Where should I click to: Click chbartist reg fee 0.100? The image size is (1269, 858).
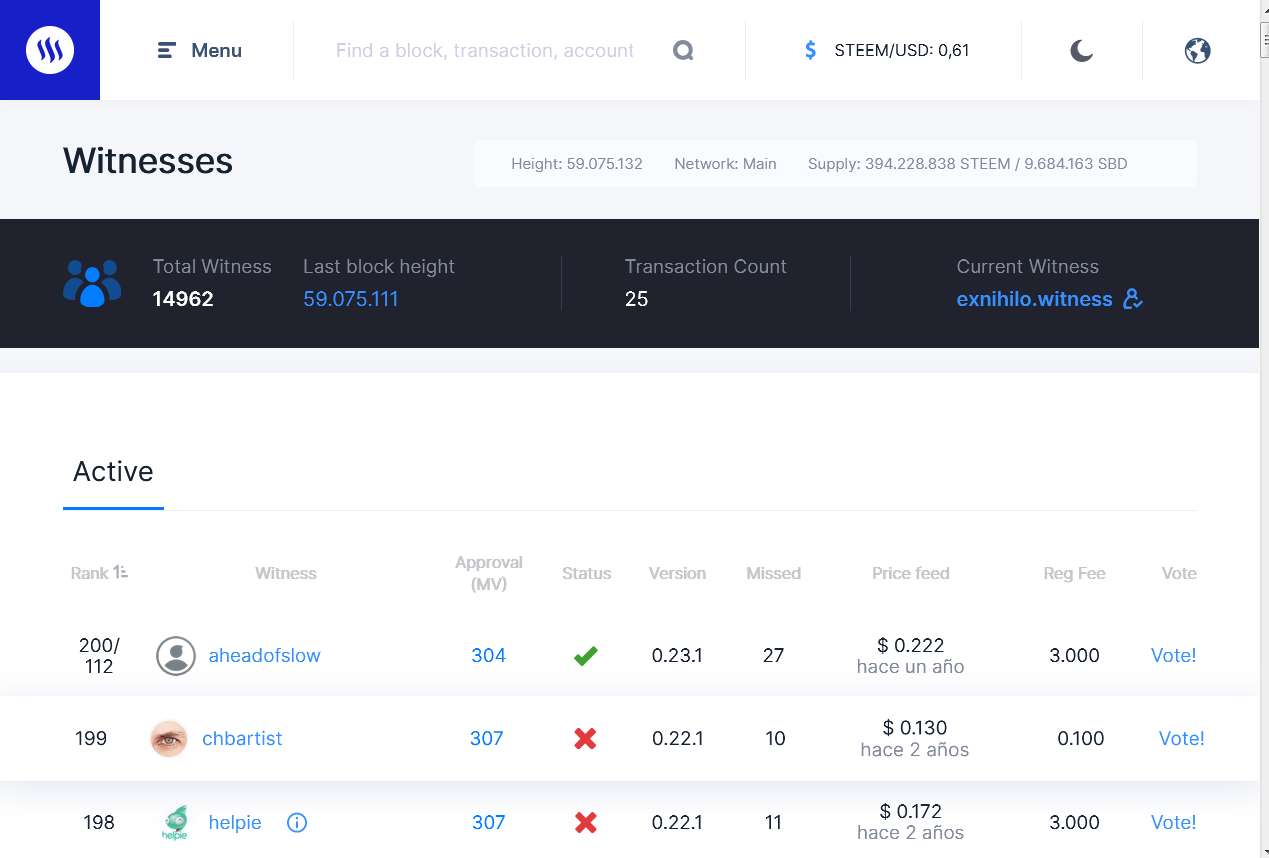point(1081,739)
